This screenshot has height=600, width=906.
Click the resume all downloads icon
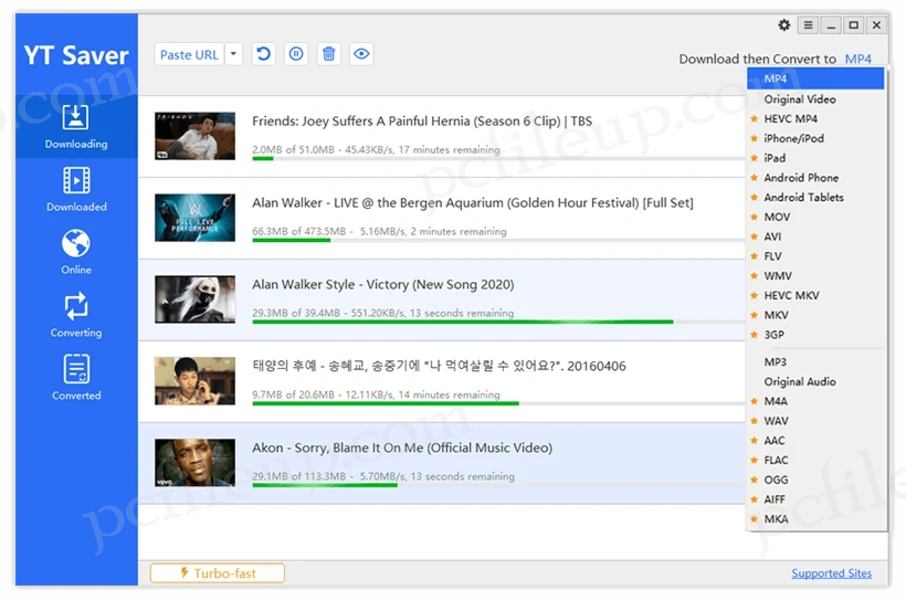263,55
